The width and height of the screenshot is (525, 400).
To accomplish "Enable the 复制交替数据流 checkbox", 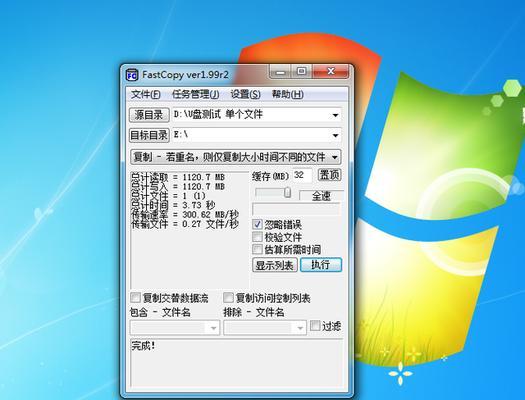I will coord(135,298).
